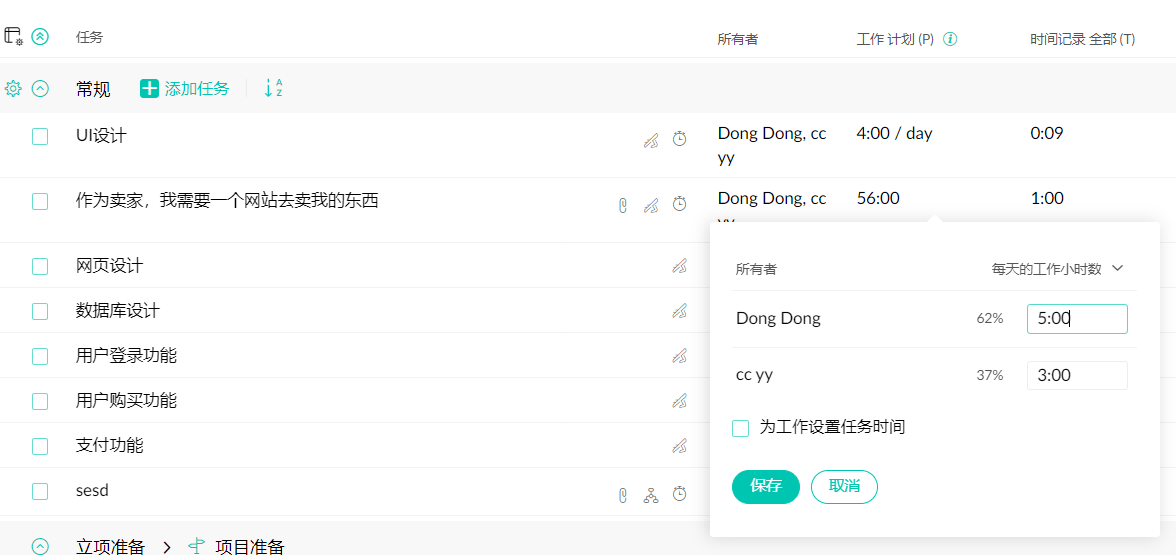Open column settings icon in header
The height and width of the screenshot is (555, 1176).
pos(13,36)
